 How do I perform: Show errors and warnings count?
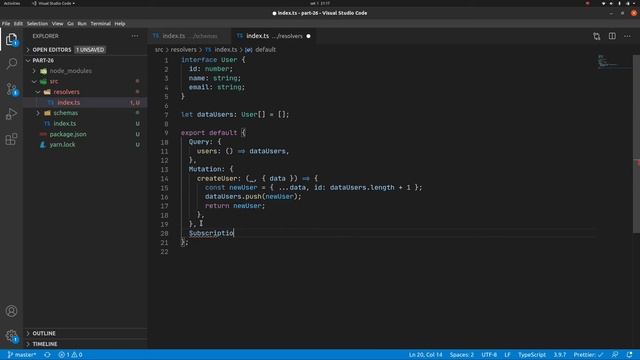(70, 355)
